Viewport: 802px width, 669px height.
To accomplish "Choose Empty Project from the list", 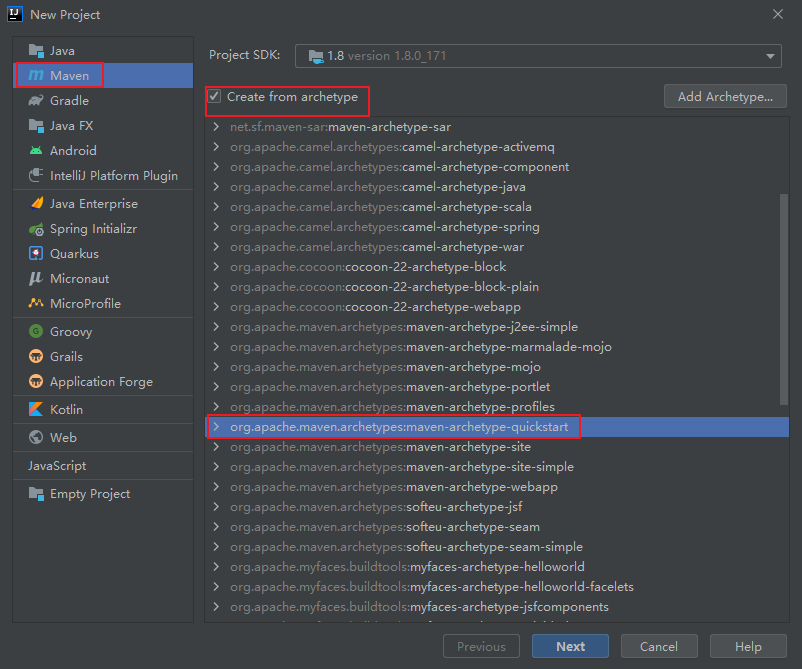I will (x=89, y=494).
